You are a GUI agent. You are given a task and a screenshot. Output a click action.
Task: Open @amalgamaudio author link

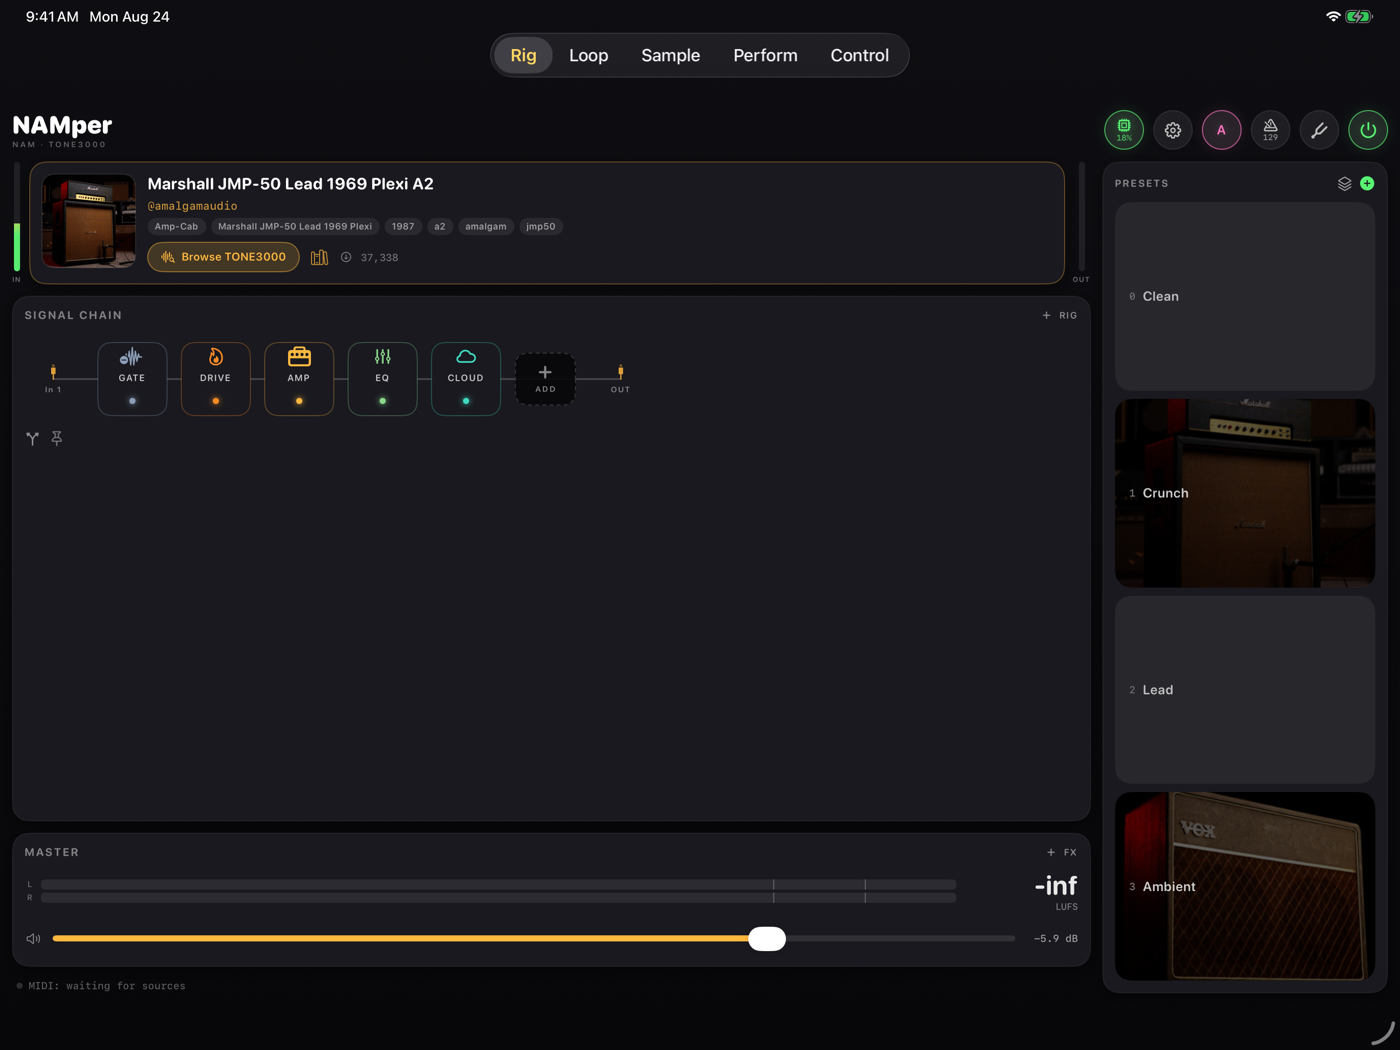click(x=192, y=206)
